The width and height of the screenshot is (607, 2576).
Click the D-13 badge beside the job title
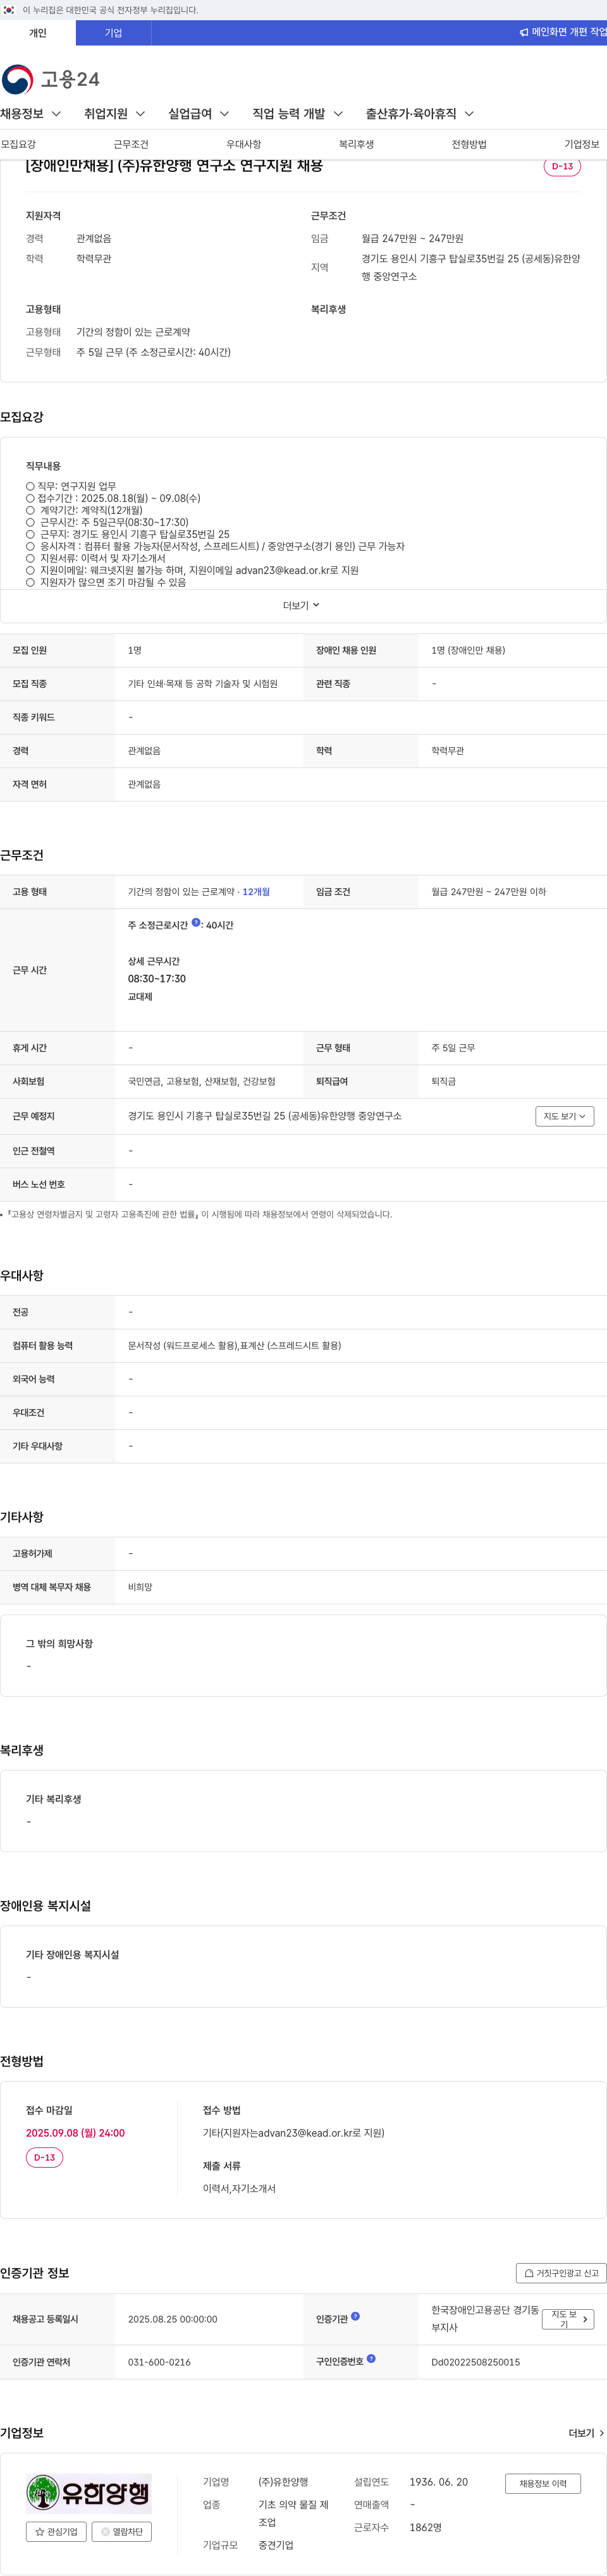(x=562, y=166)
